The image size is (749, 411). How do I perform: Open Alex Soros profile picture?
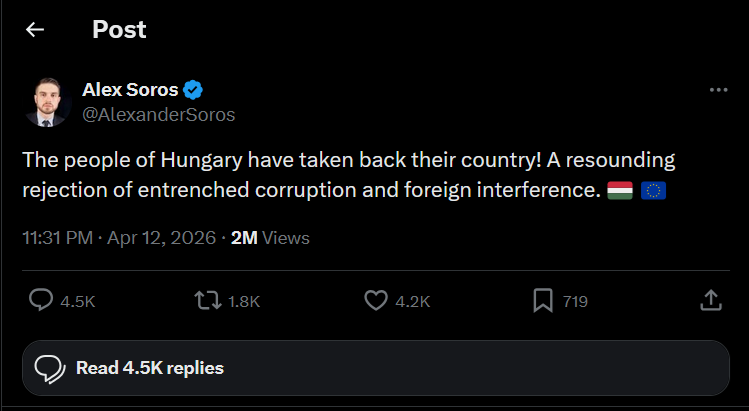pos(47,101)
